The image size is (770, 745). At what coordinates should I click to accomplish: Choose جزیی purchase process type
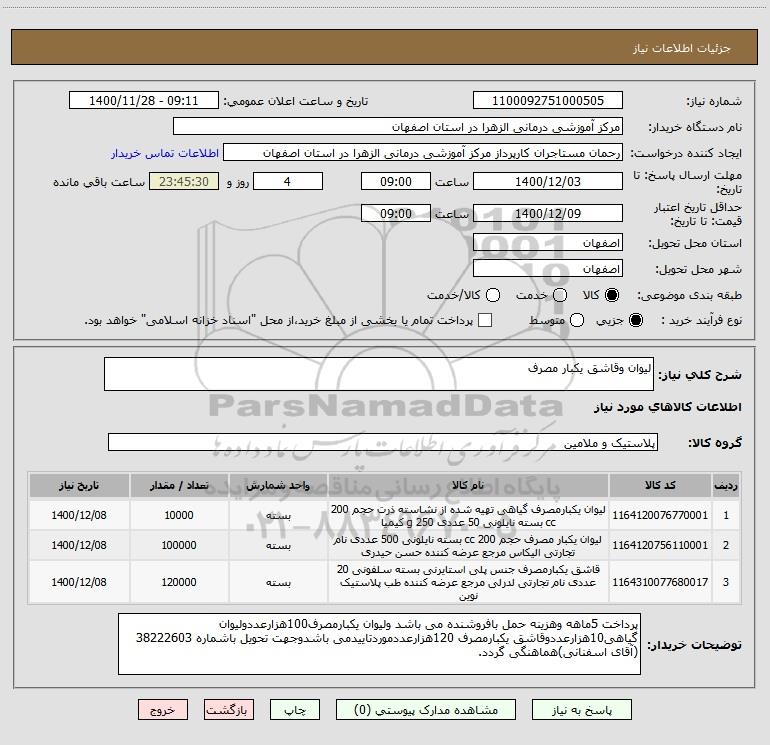point(635,320)
